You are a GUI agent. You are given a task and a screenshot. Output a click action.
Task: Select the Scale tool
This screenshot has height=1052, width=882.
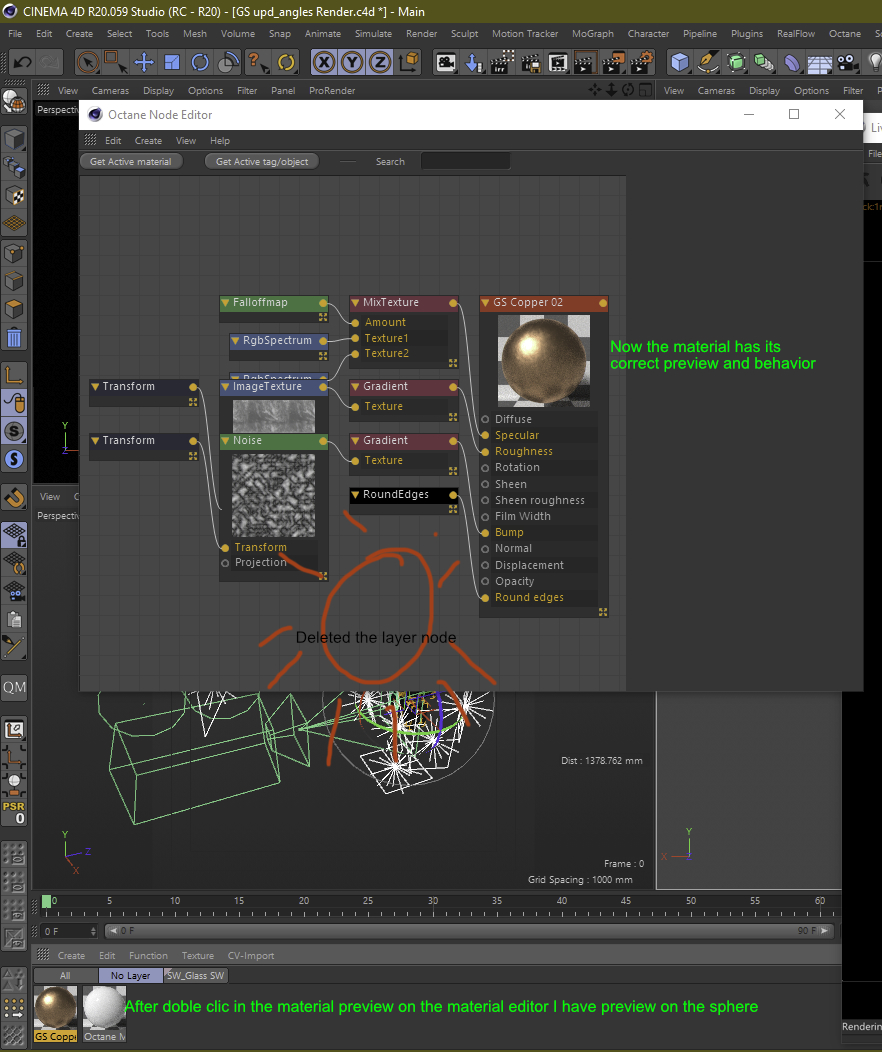click(x=172, y=62)
